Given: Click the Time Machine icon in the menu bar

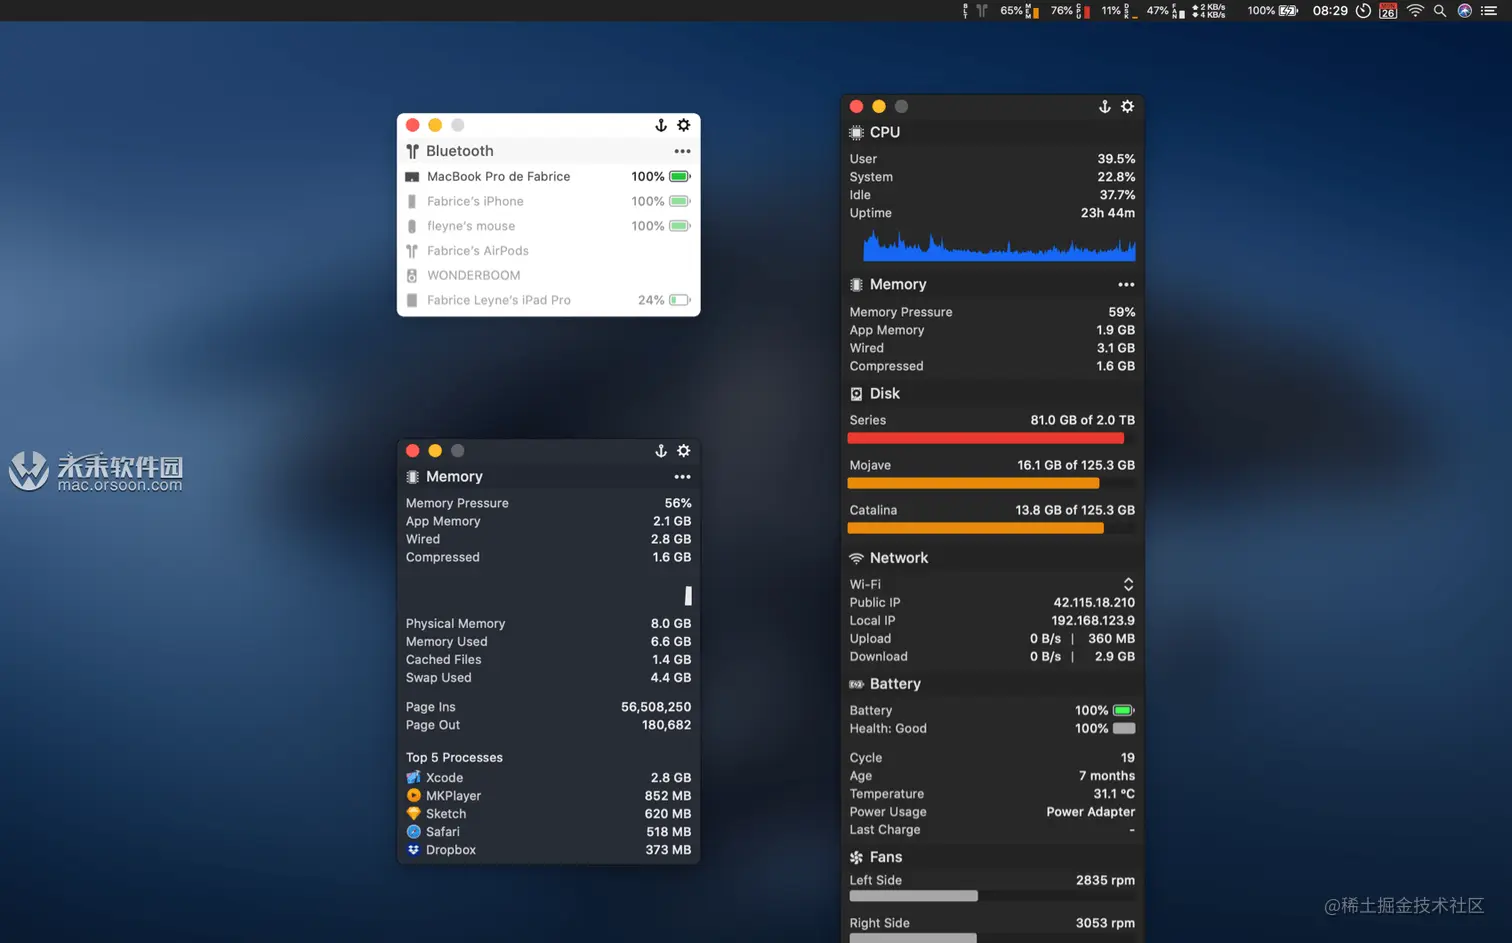Looking at the screenshot, I should click(x=1363, y=11).
